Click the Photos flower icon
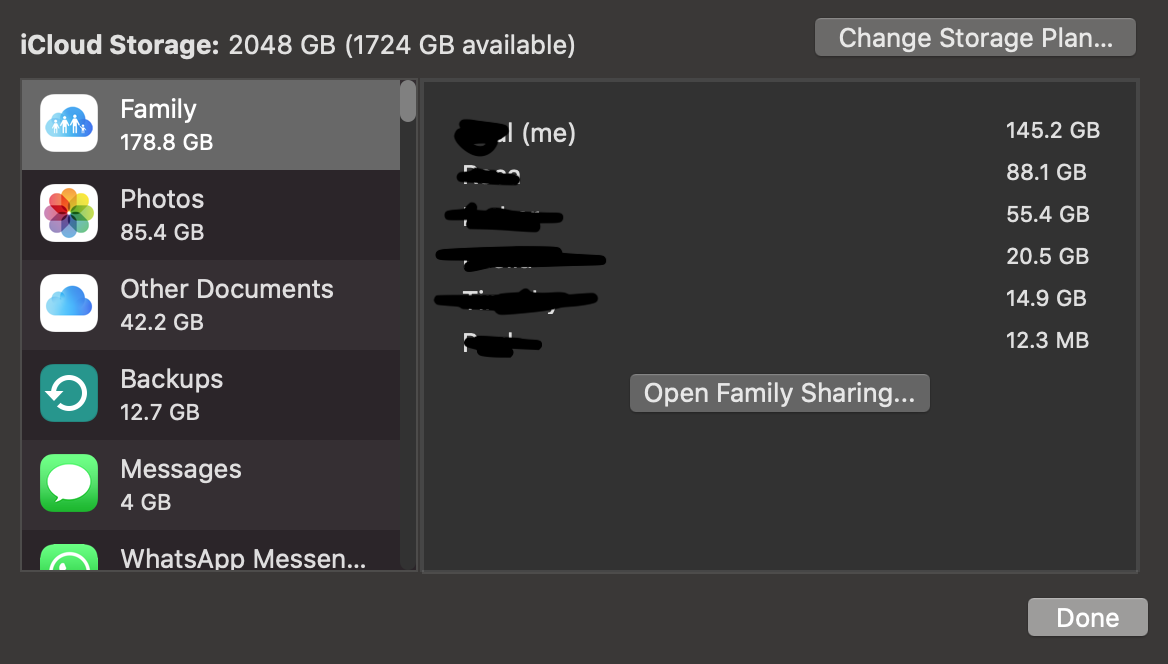The image size is (1168, 664). tap(69, 213)
